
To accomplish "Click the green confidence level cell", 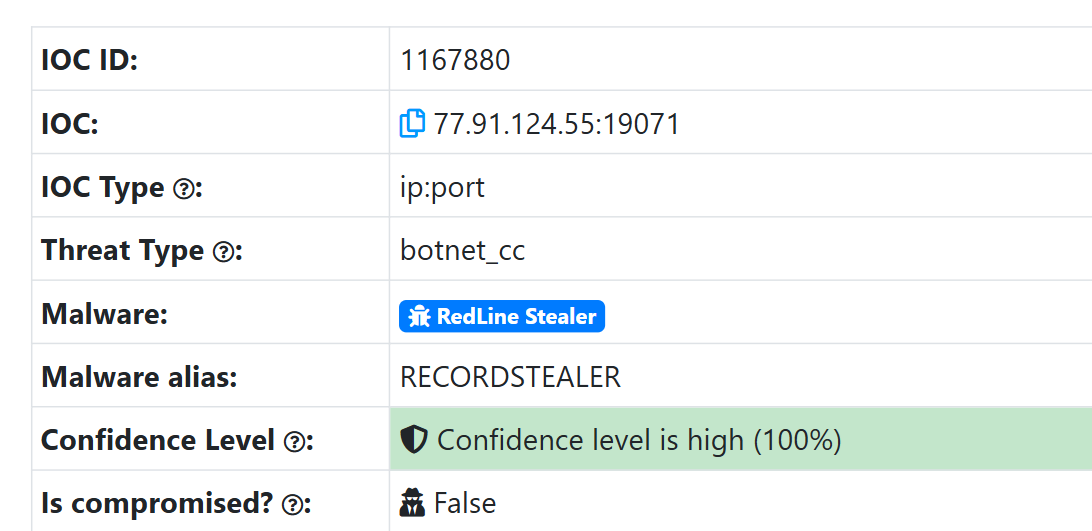I will 900,440.
